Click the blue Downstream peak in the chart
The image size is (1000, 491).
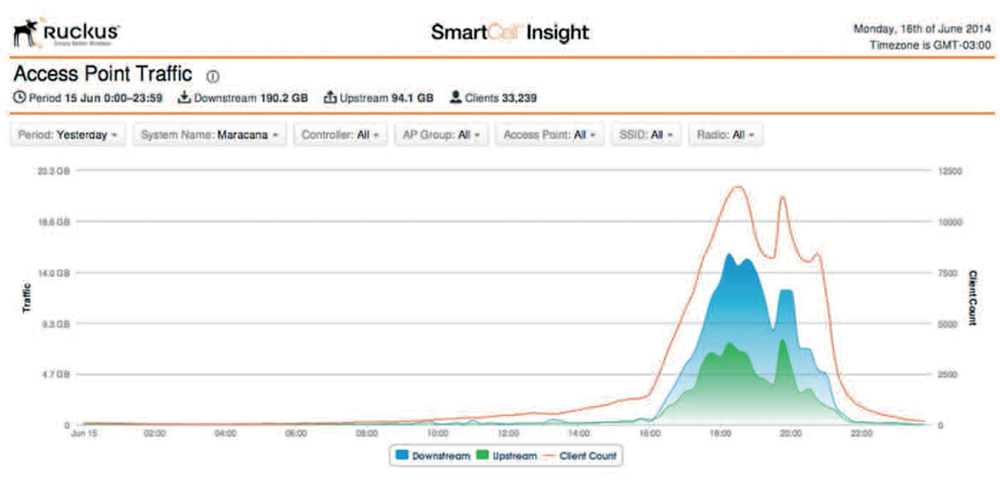tap(729, 258)
